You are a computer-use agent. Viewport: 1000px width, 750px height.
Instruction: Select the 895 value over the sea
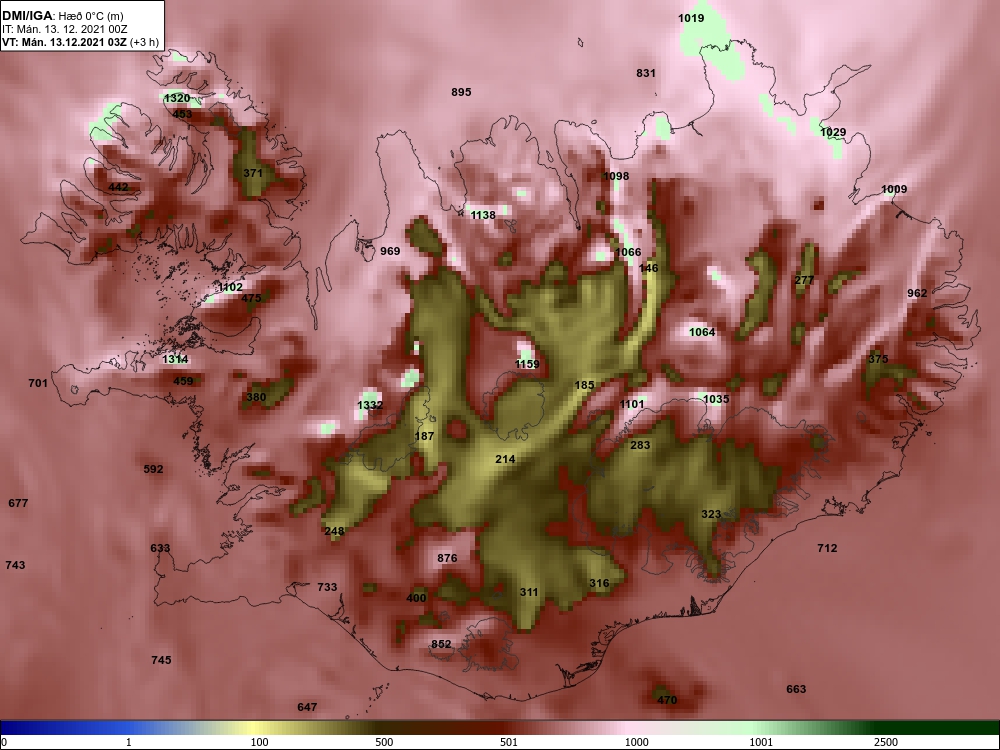point(460,92)
